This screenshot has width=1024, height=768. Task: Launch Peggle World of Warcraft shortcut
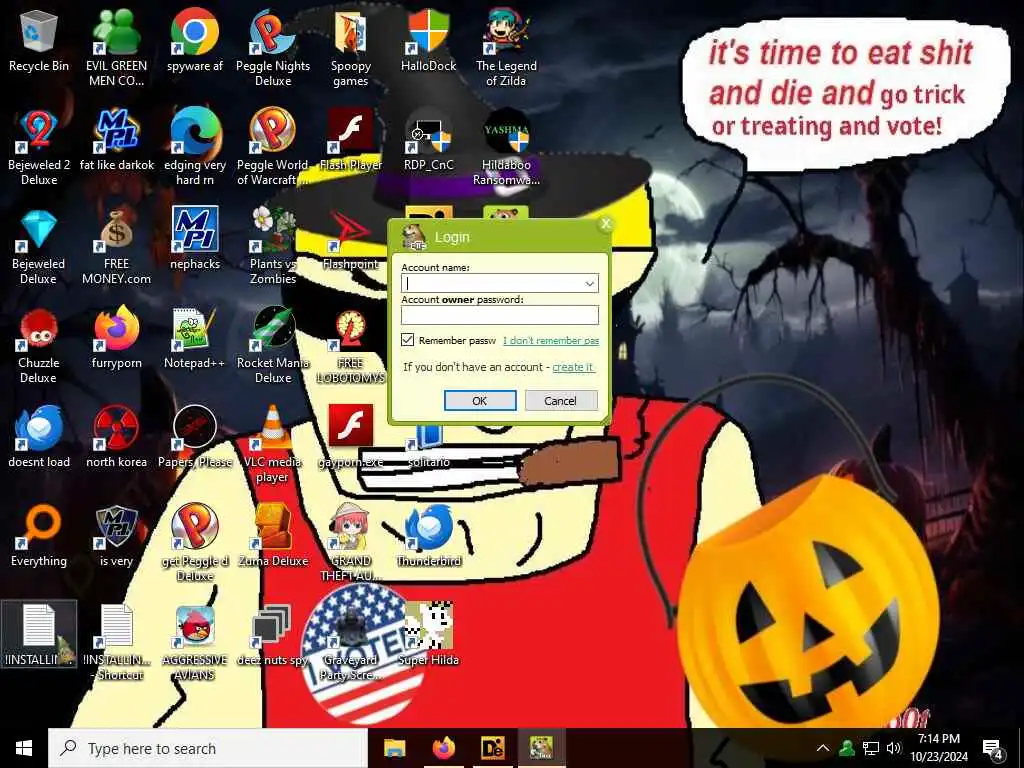pos(273,147)
